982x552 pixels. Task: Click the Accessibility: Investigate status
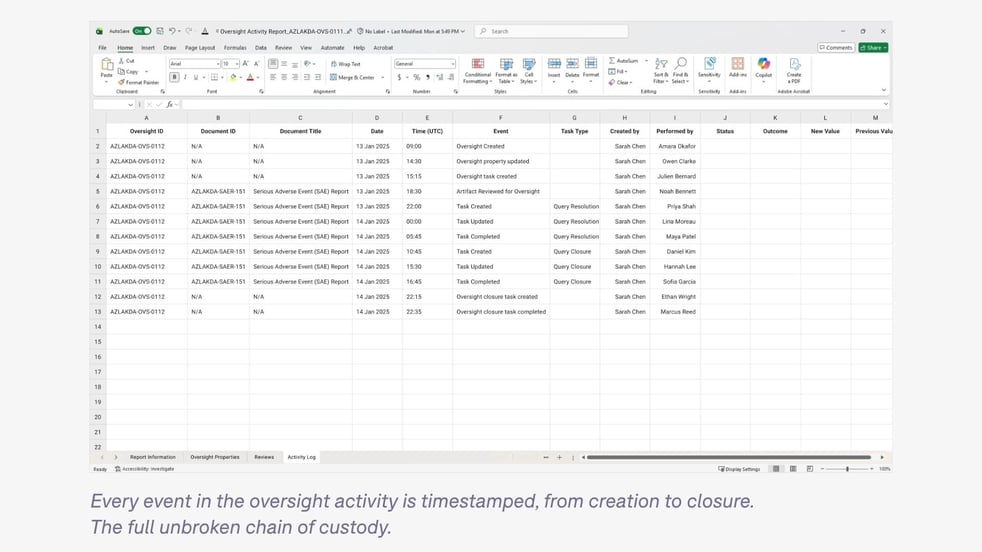(x=145, y=469)
